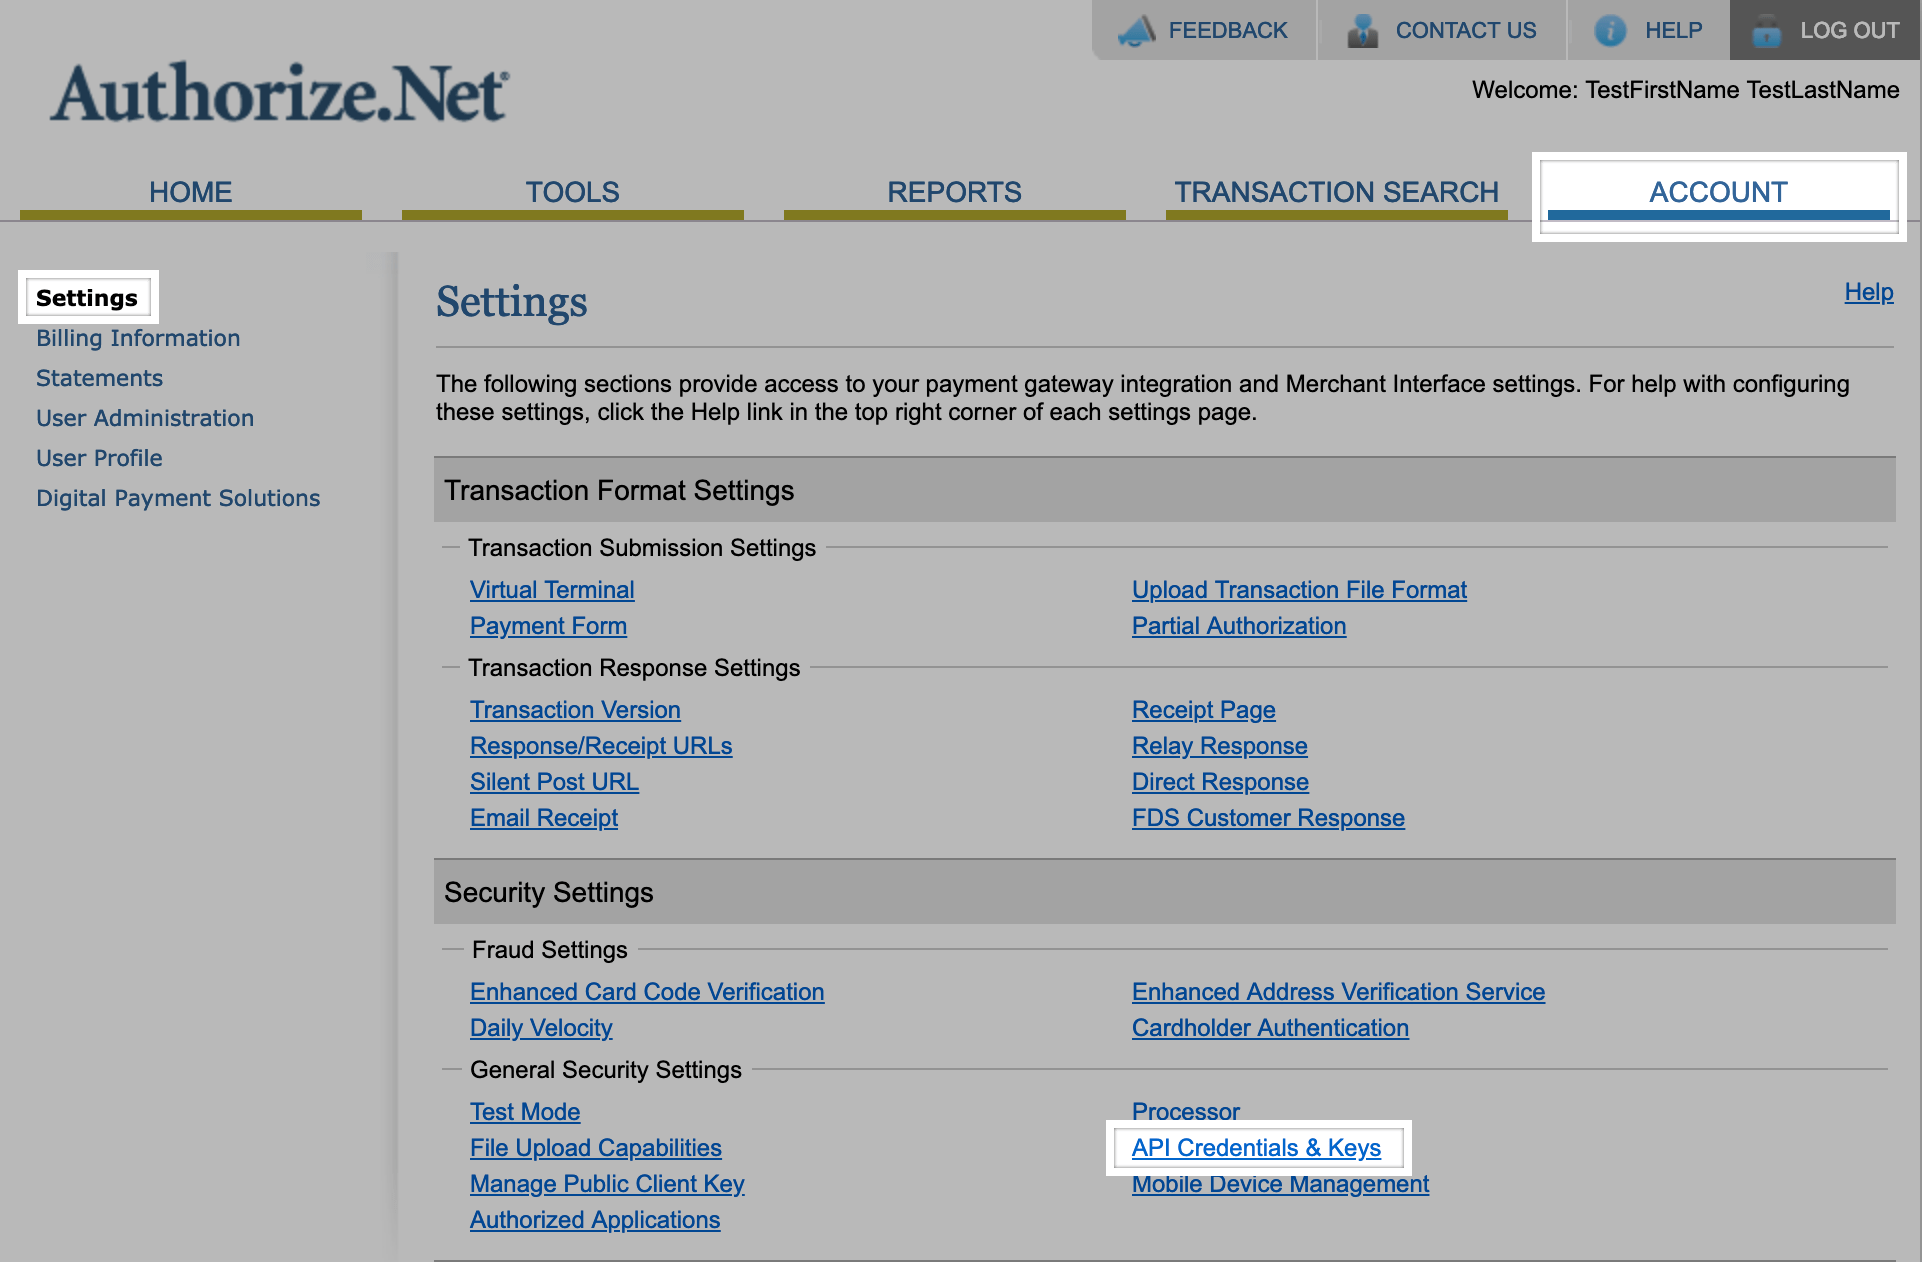The height and width of the screenshot is (1262, 1922).
Task: Open the Account tab
Action: [x=1718, y=192]
